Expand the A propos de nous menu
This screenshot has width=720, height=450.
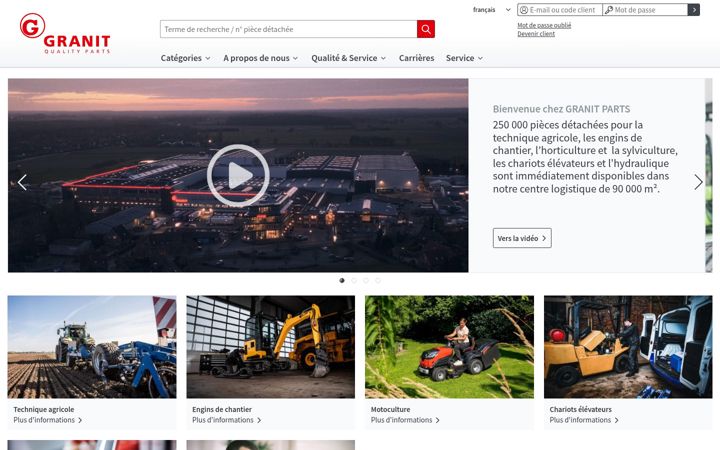260,58
